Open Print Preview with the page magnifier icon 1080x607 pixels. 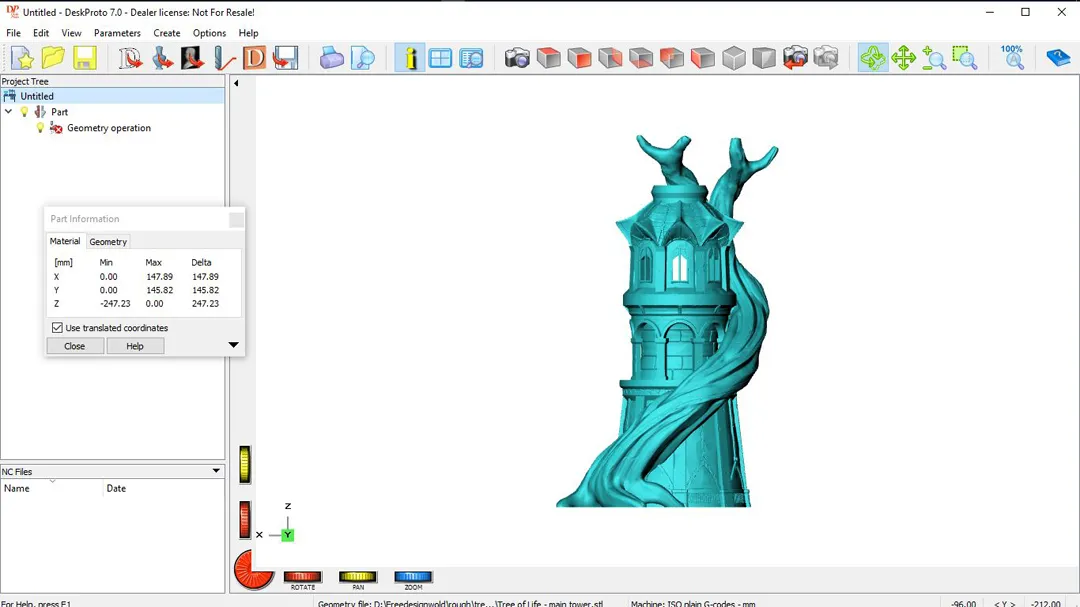(362, 58)
